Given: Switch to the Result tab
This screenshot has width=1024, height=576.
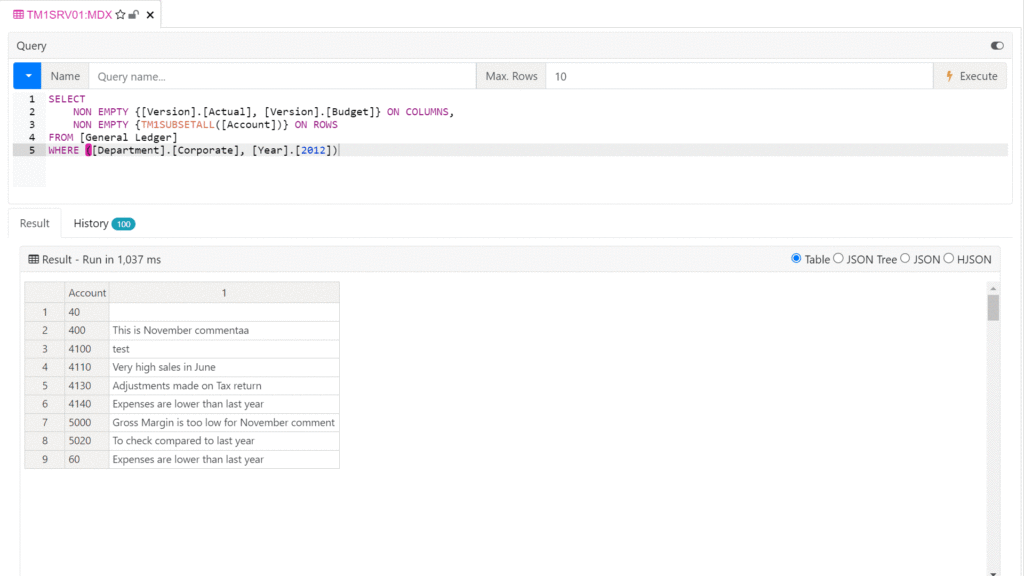Looking at the screenshot, I should (x=34, y=223).
